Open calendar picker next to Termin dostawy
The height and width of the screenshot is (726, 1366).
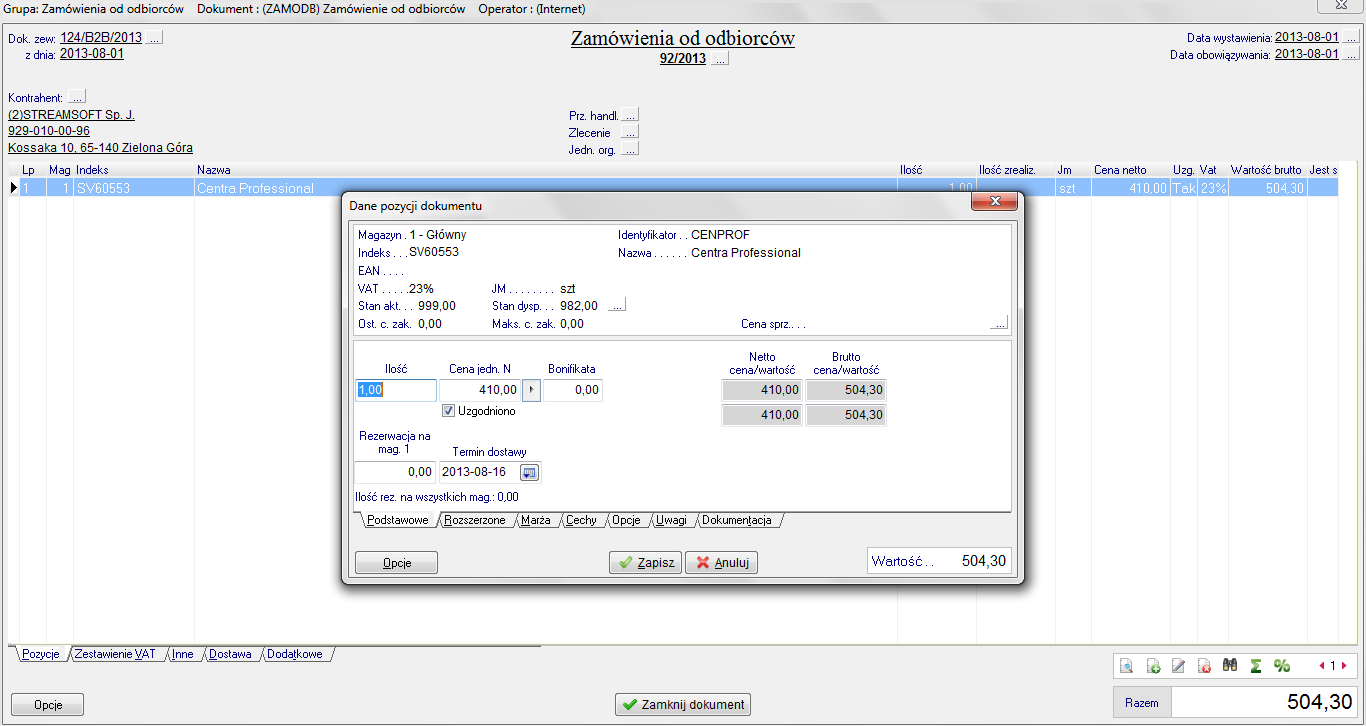530,472
